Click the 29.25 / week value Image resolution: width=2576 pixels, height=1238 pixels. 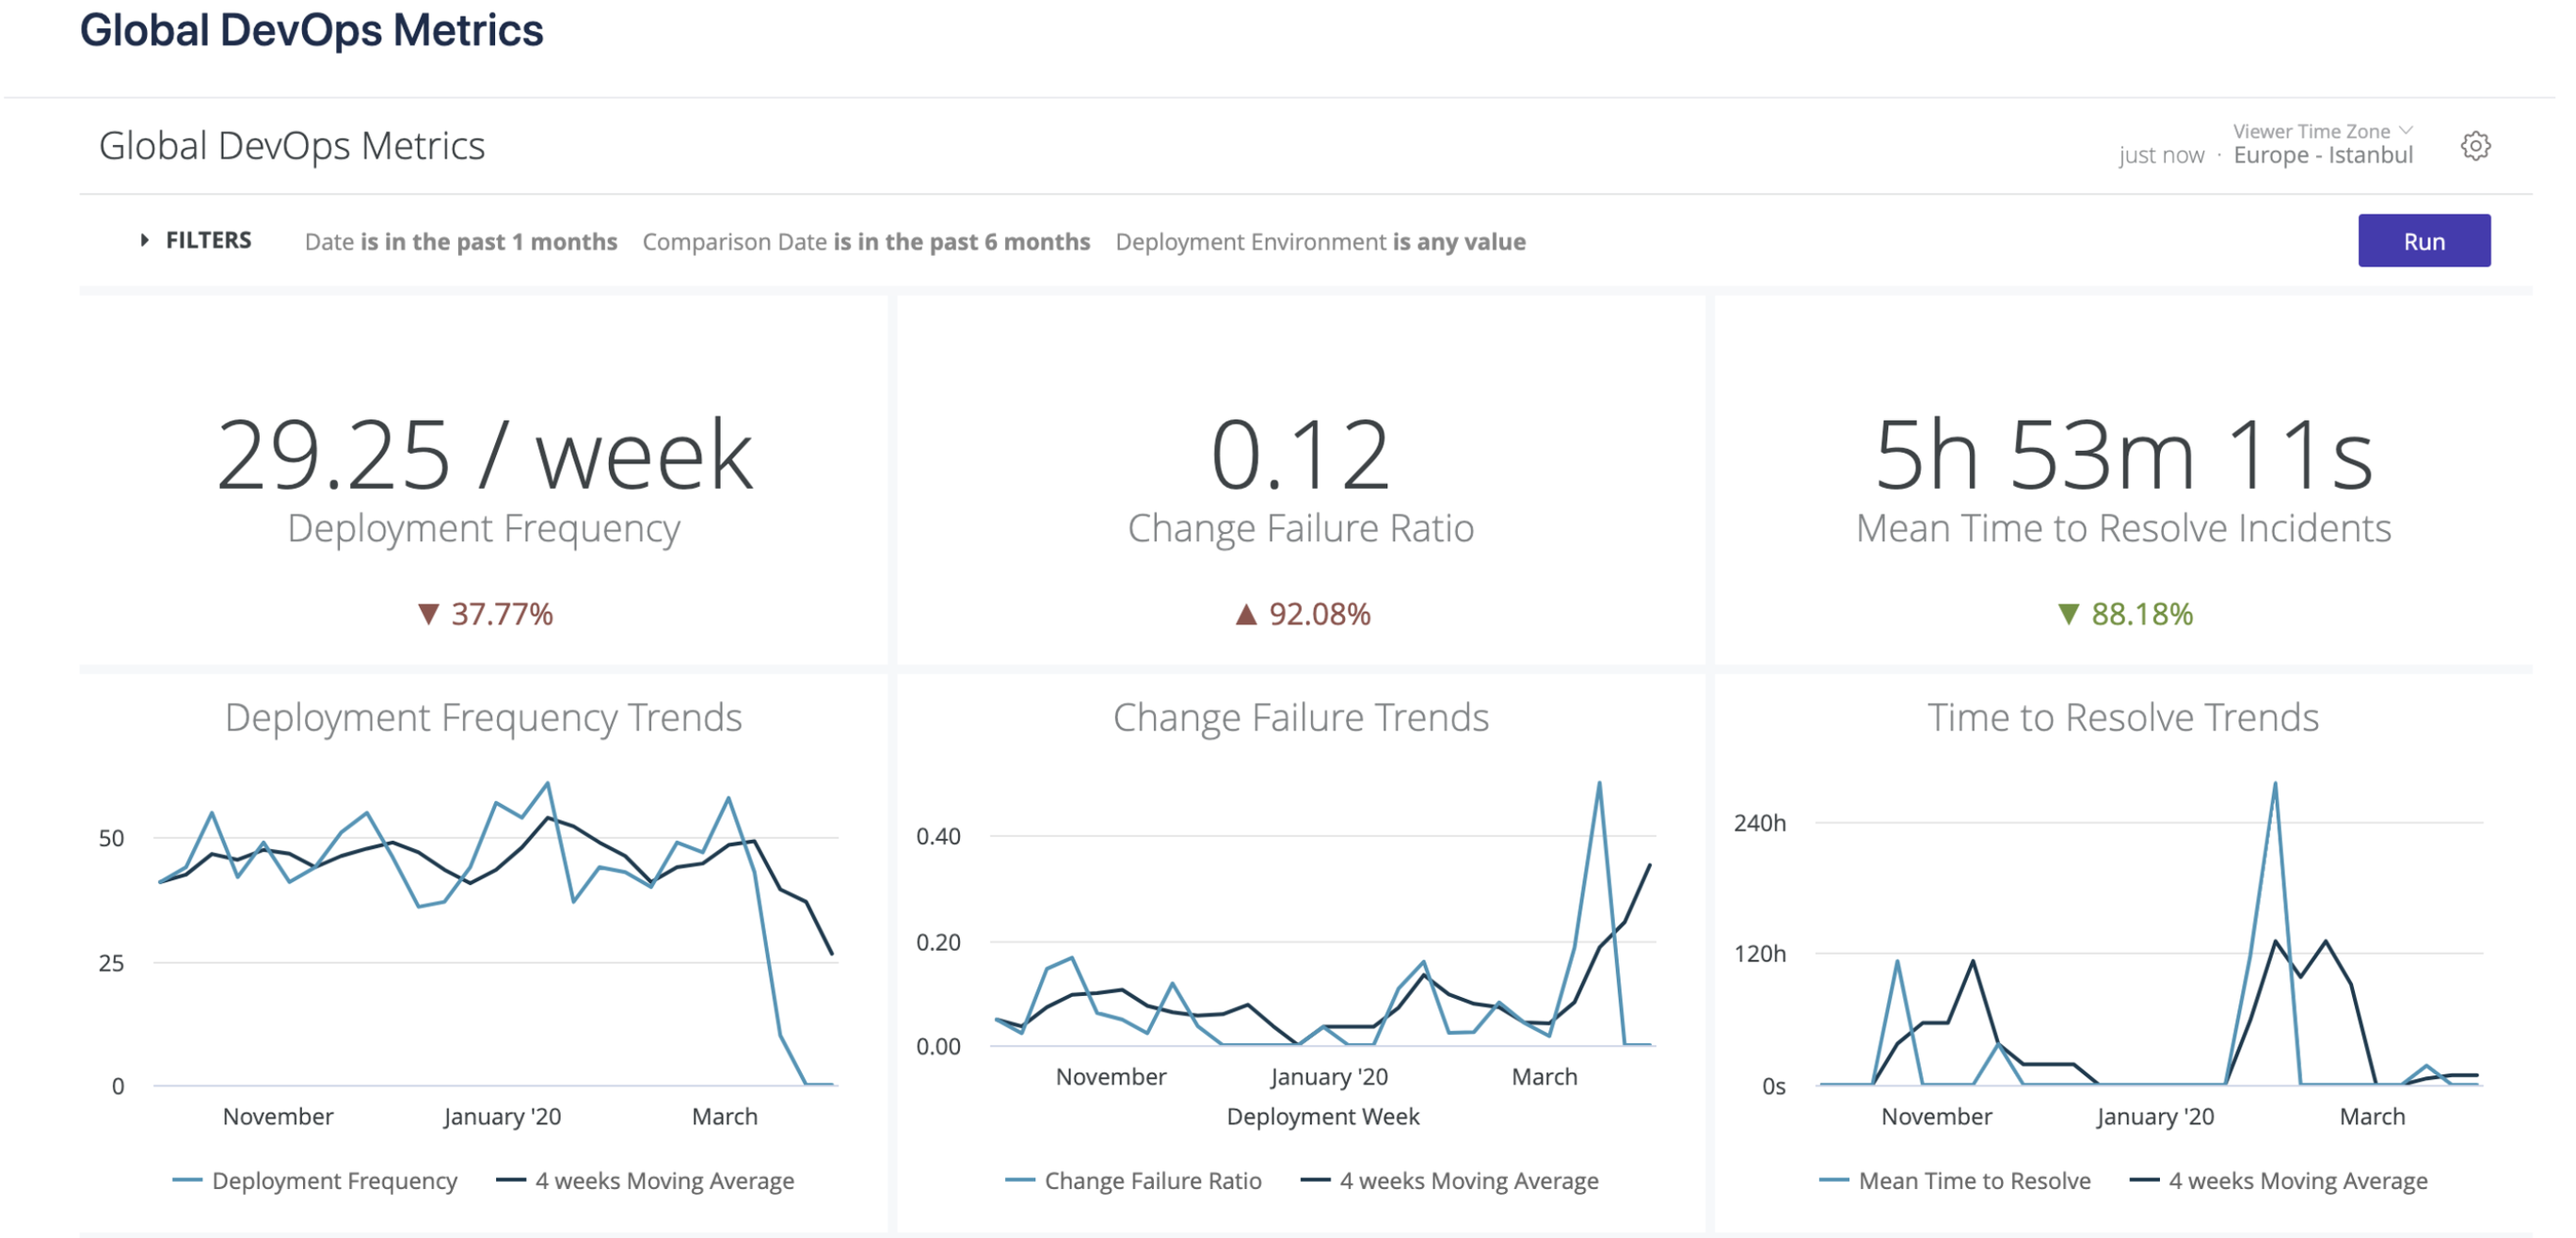(484, 455)
